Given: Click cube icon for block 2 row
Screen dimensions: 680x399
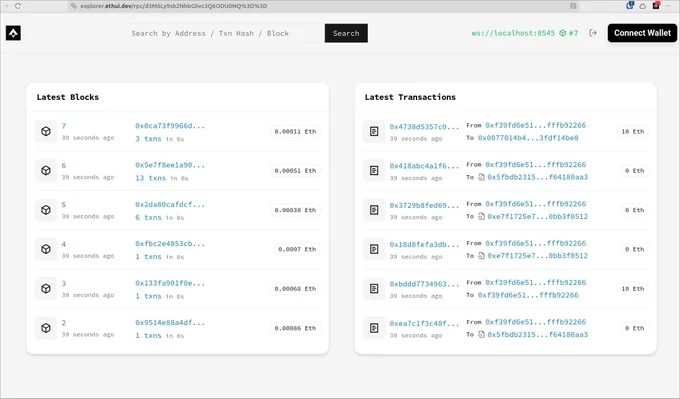Looking at the screenshot, I should click(46, 328).
